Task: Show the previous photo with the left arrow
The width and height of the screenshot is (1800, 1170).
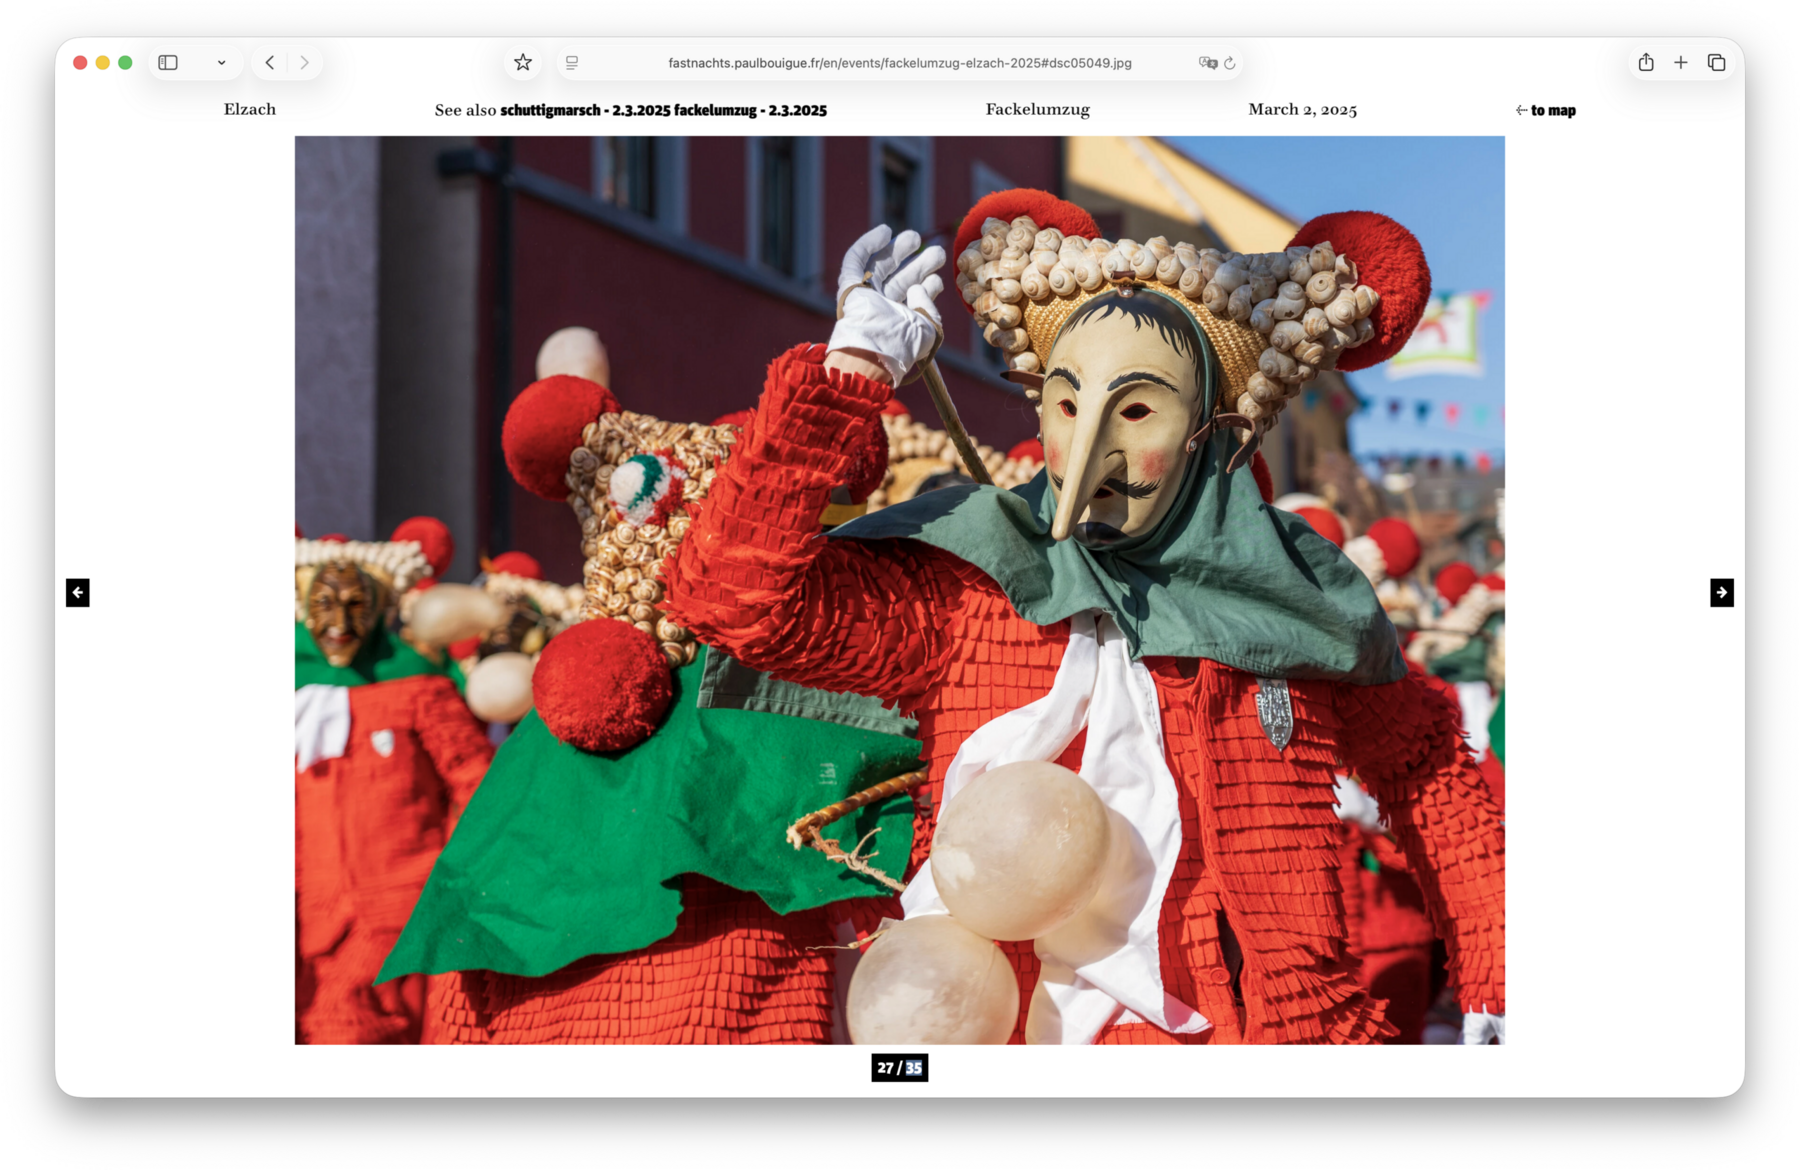Action: click(78, 593)
